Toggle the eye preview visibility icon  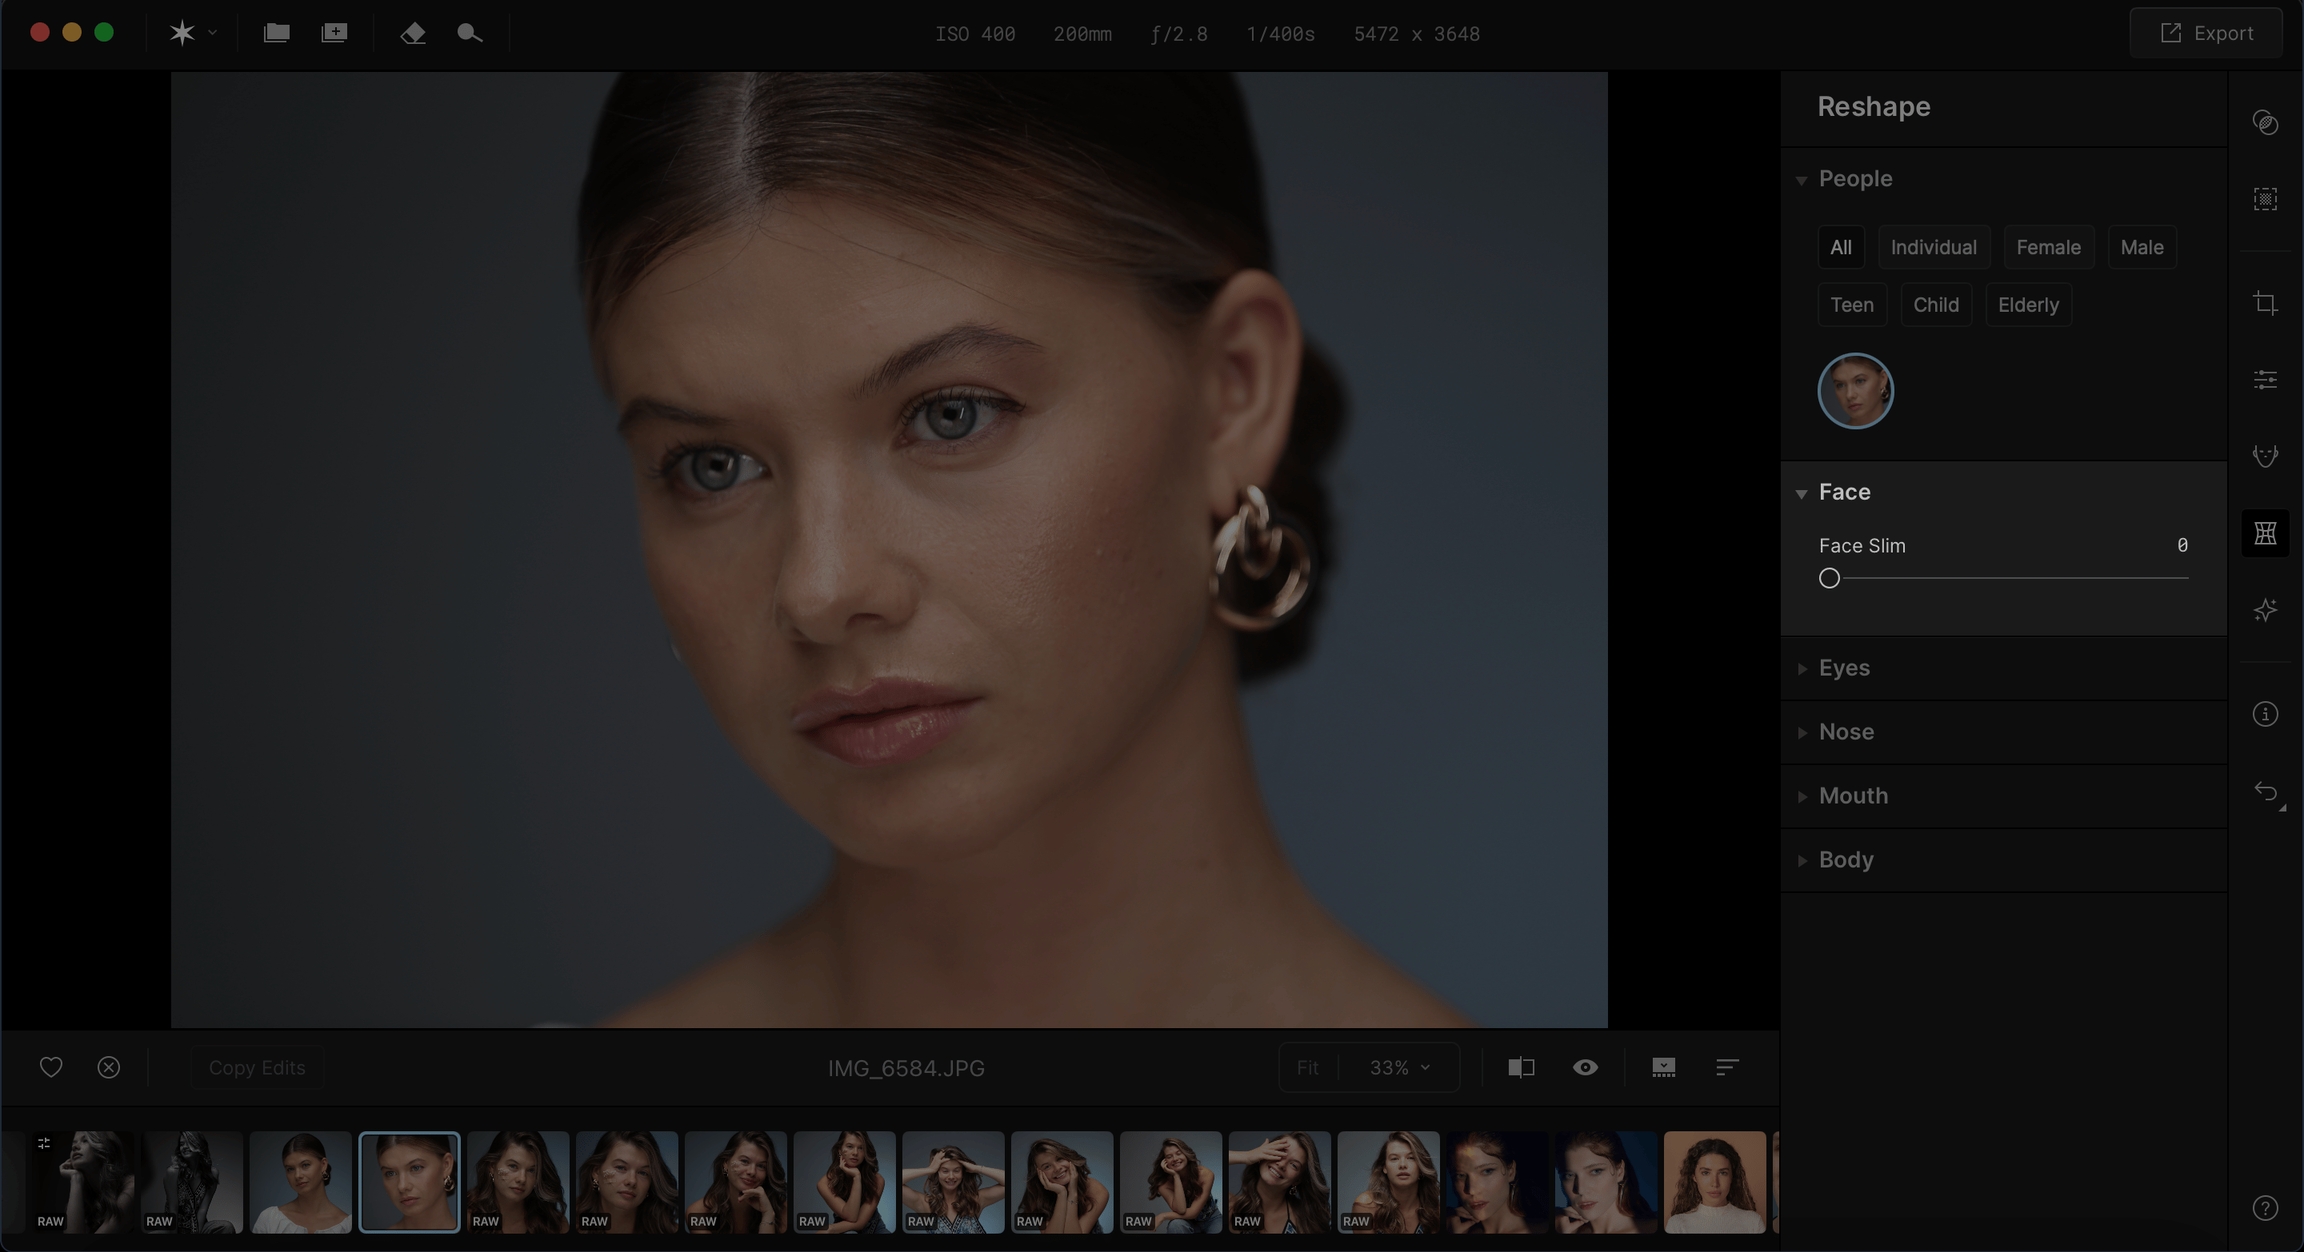tap(1585, 1067)
